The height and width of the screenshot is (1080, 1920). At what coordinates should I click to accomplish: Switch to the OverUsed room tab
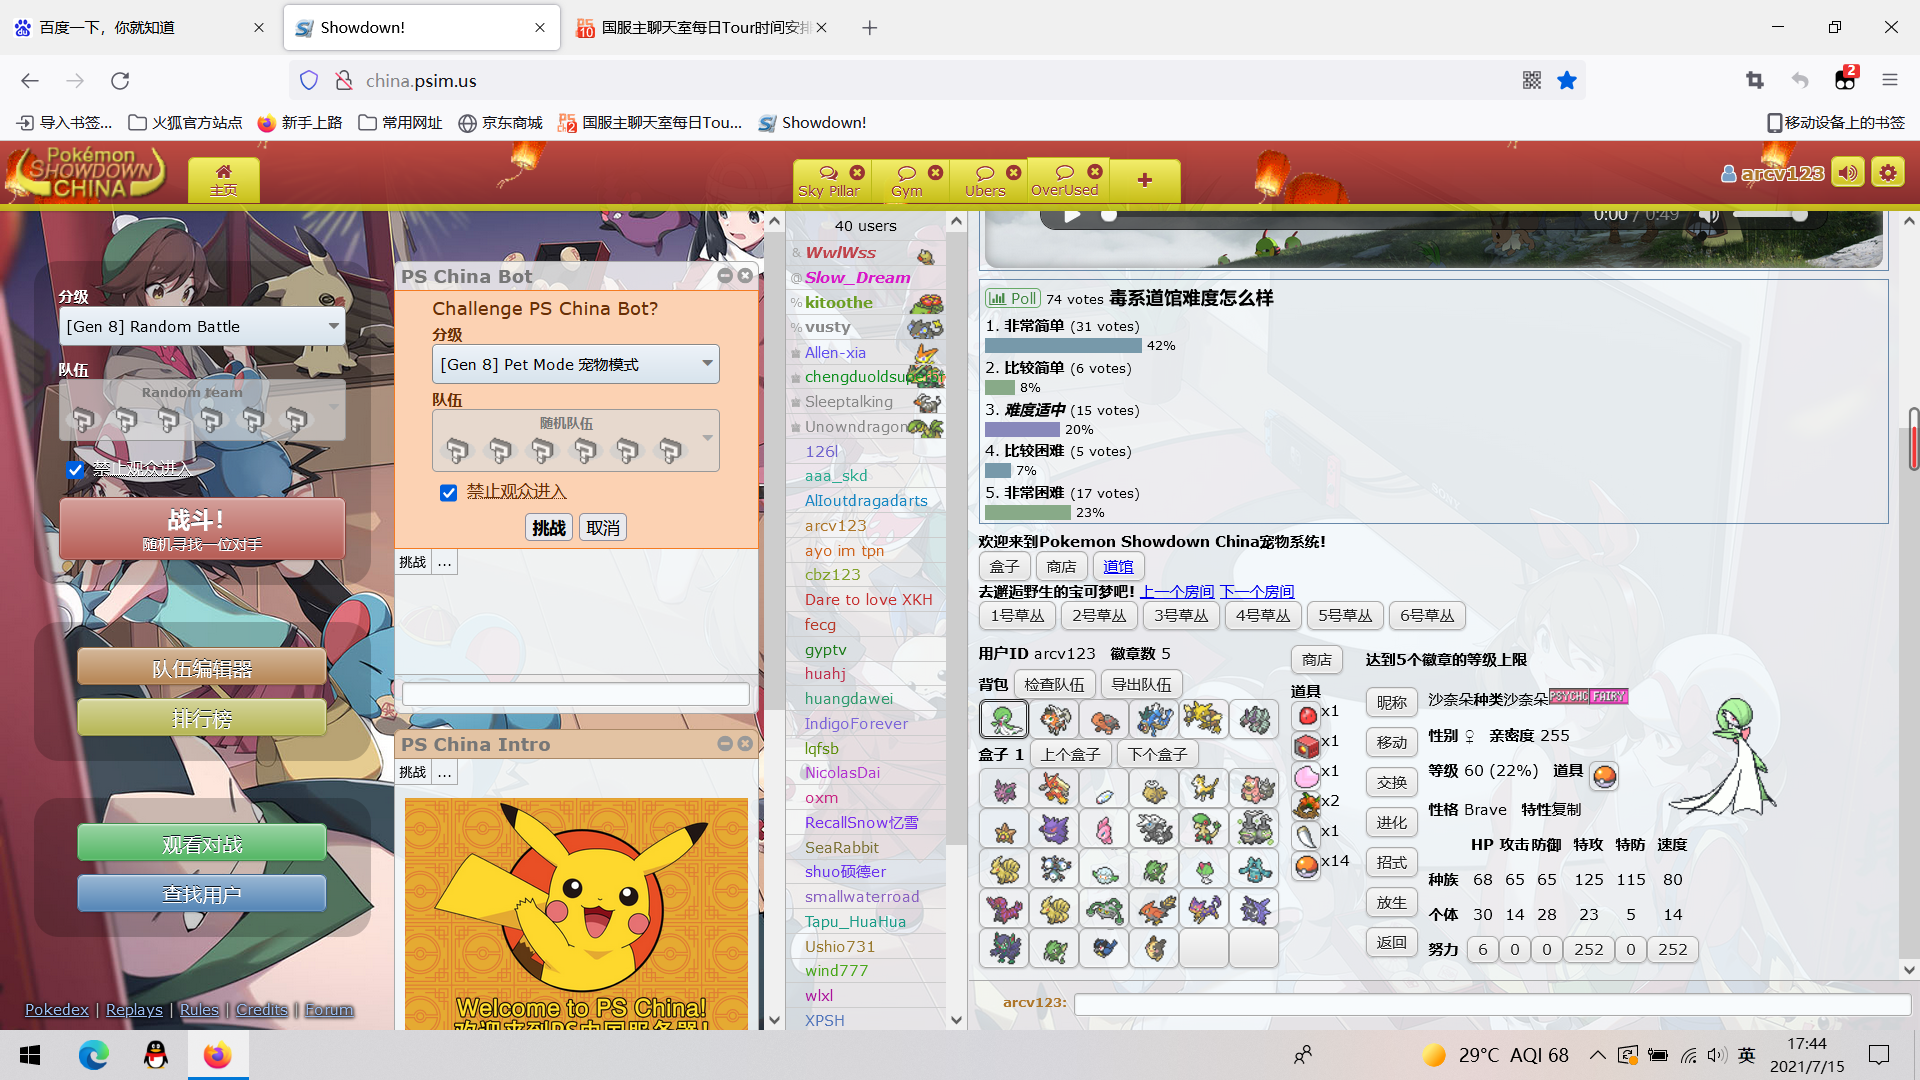click(1065, 180)
